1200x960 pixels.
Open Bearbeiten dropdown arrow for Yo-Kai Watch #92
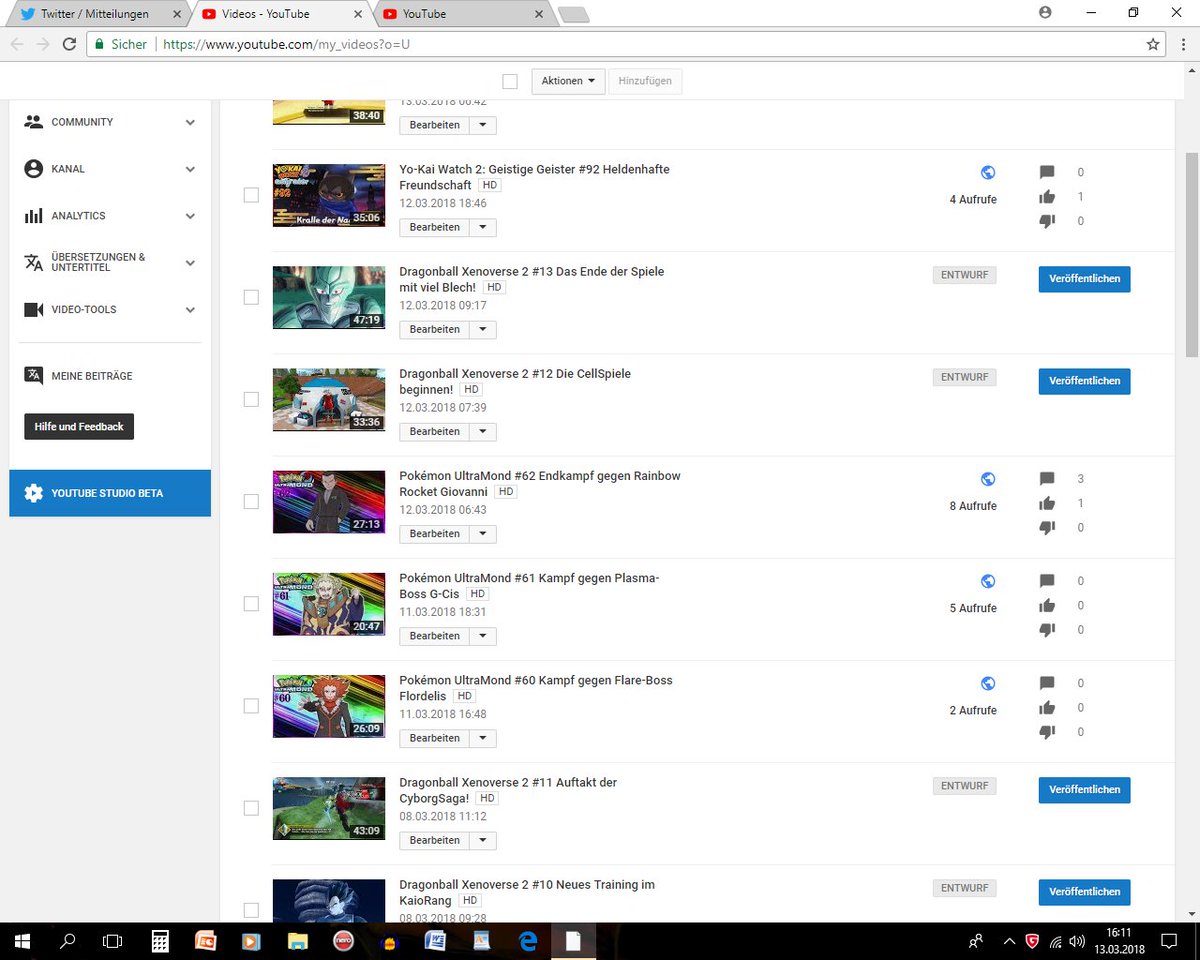pyautogui.click(x=483, y=227)
